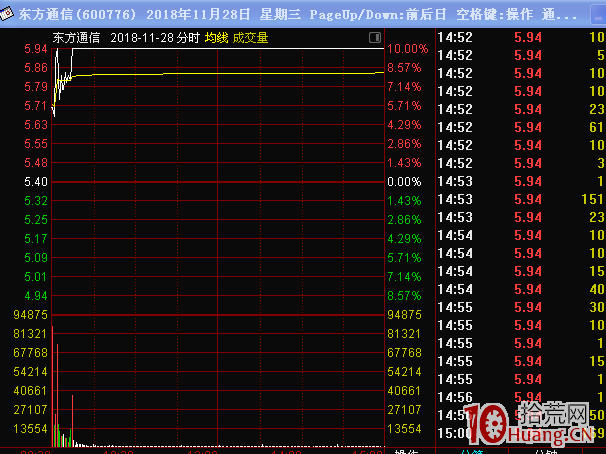Click the 东方通信(600776) title bar text
The width and height of the screenshot is (606, 454).
pyautogui.click(x=77, y=14)
